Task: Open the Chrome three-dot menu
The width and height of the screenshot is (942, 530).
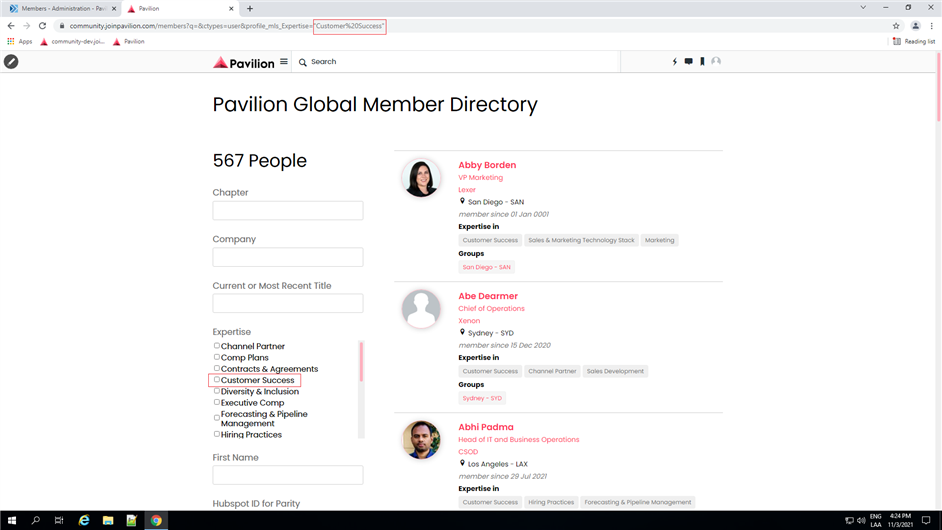Action: coord(931,26)
